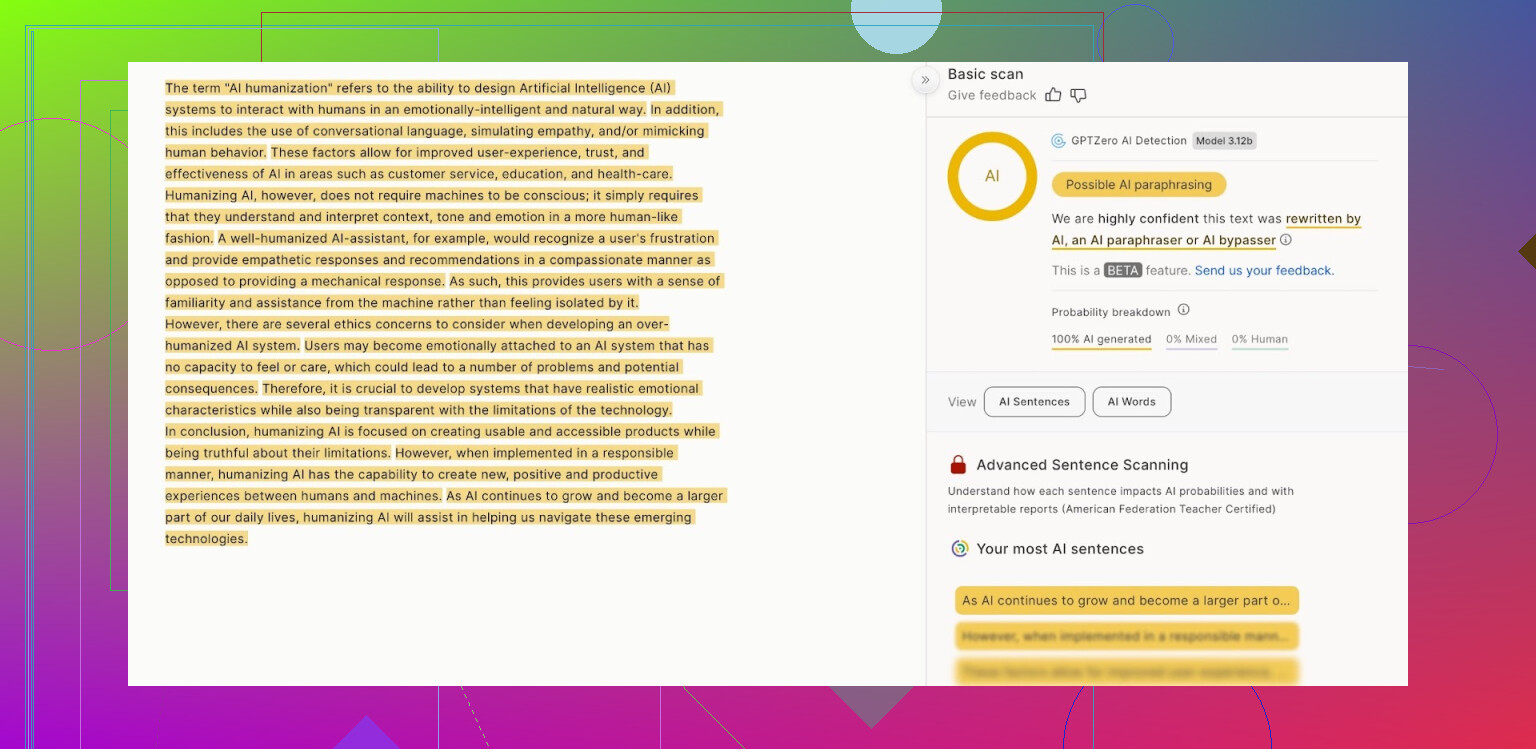The height and width of the screenshot is (749, 1536).
Task: Click the red lock icon
Action: tap(958, 465)
